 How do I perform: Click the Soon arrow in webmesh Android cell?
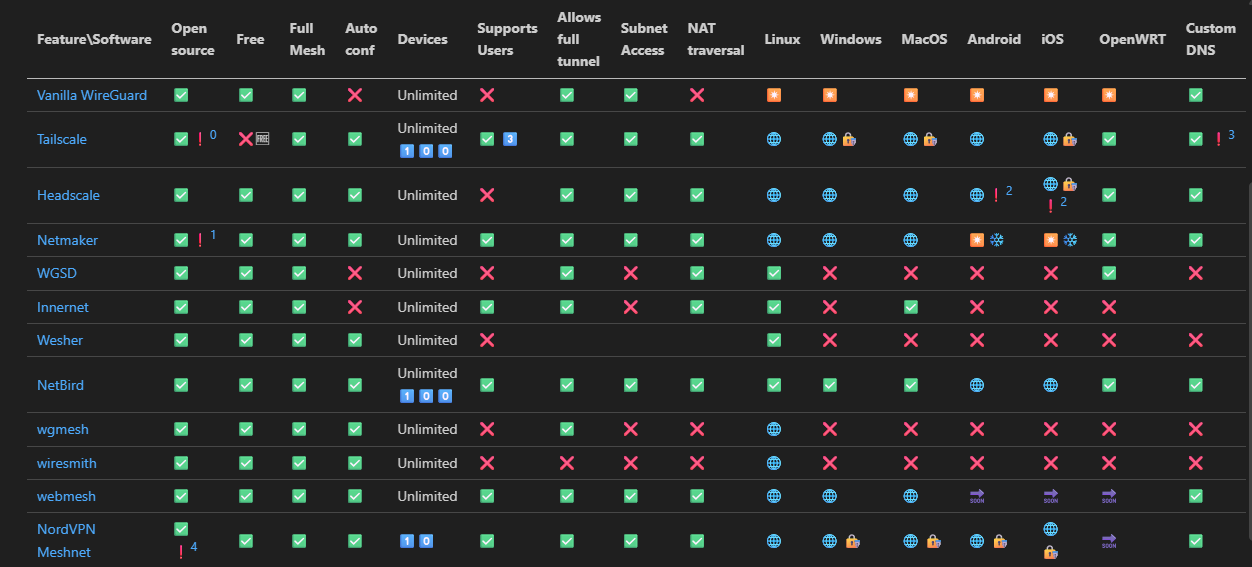[977, 496]
